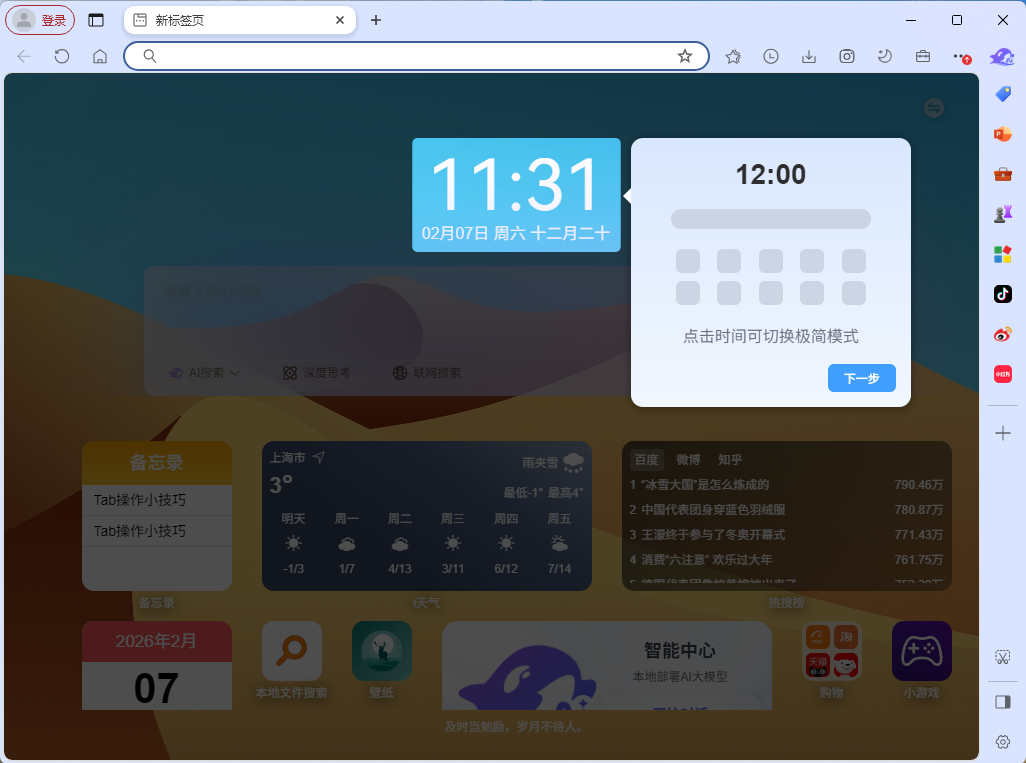Screen dimensions: 1026x763
Task: Open Xiaohongshu in the sidebar
Action: click(1002, 374)
